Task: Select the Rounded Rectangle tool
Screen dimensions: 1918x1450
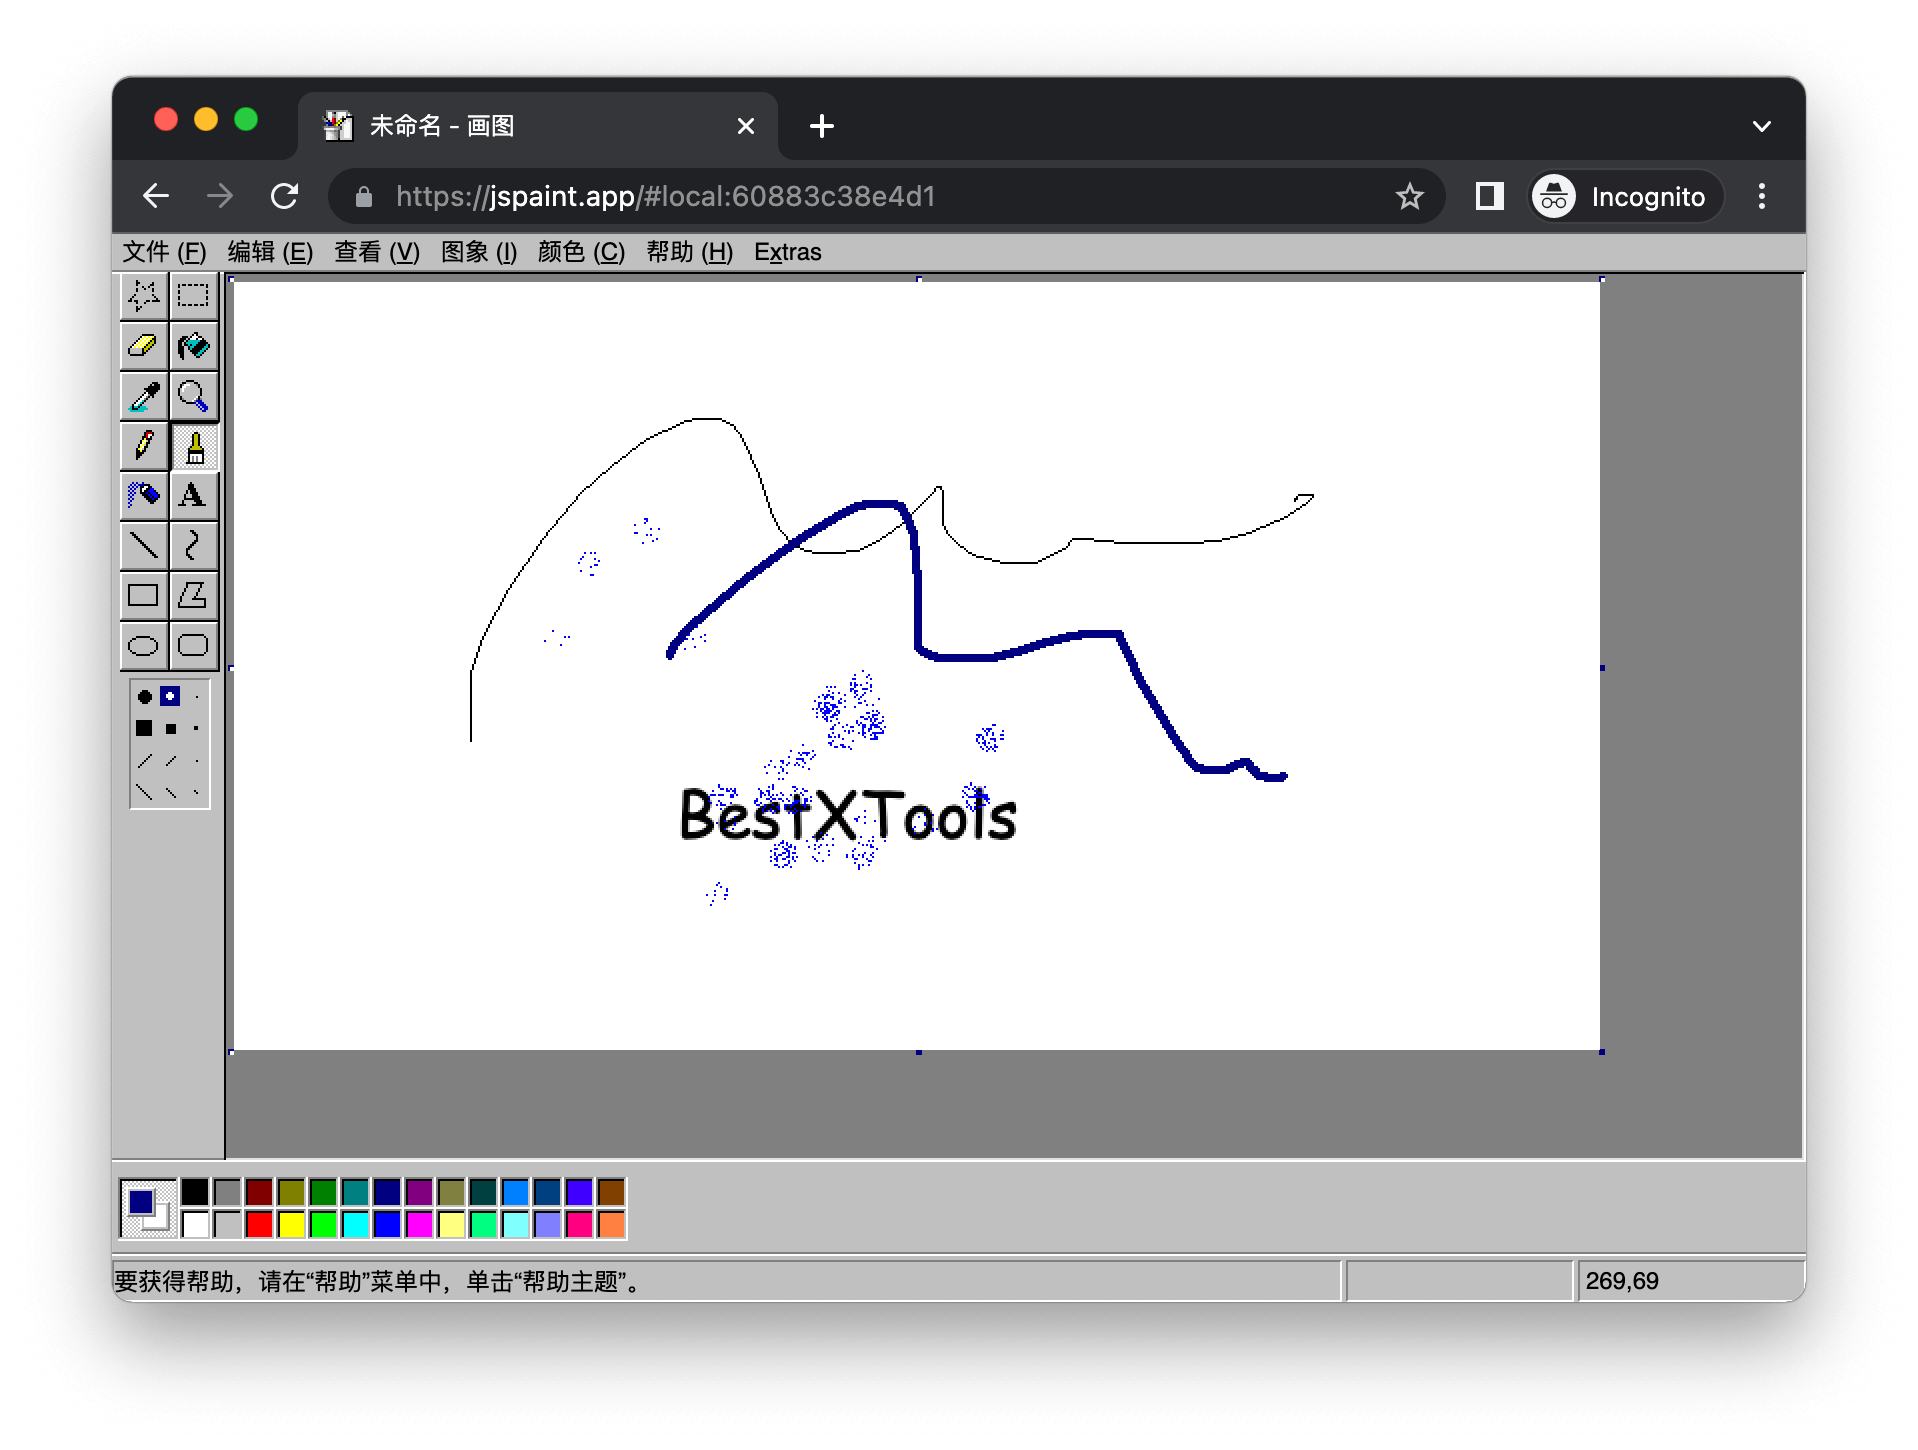Action: pos(194,646)
